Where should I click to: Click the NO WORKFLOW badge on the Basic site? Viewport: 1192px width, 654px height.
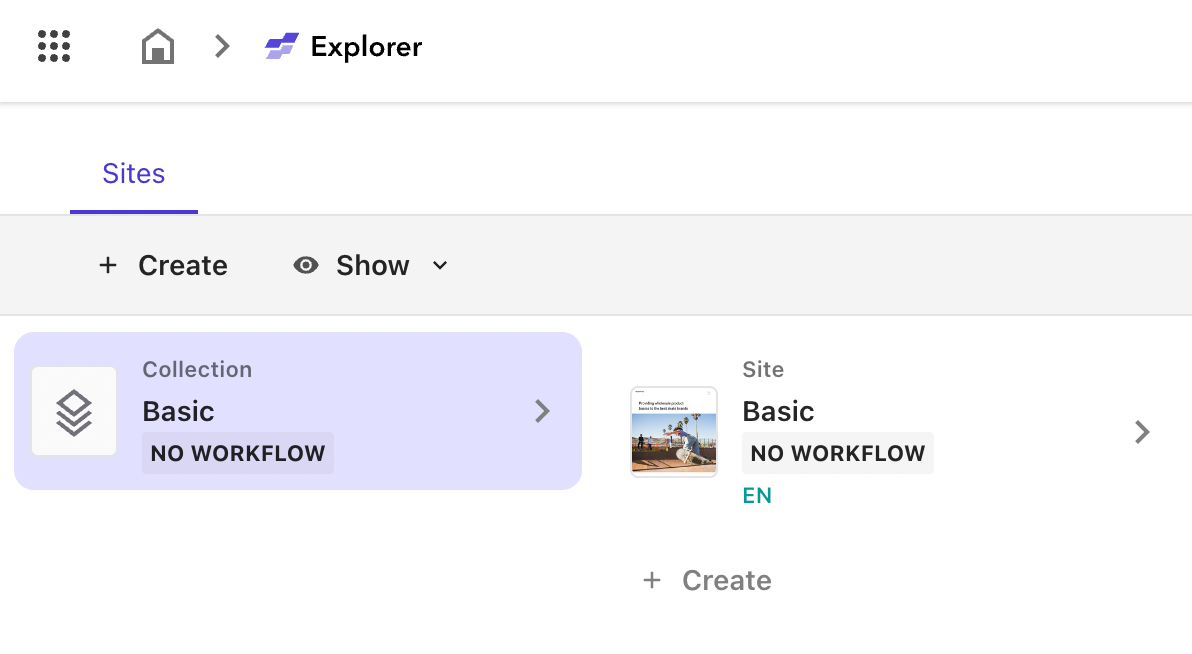coord(838,453)
